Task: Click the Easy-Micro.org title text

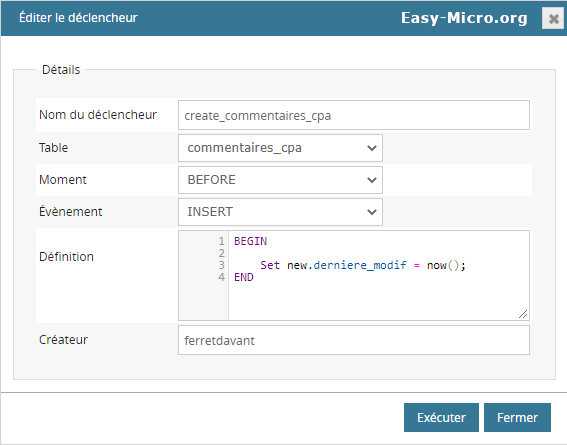Action: [x=464, y=18]
